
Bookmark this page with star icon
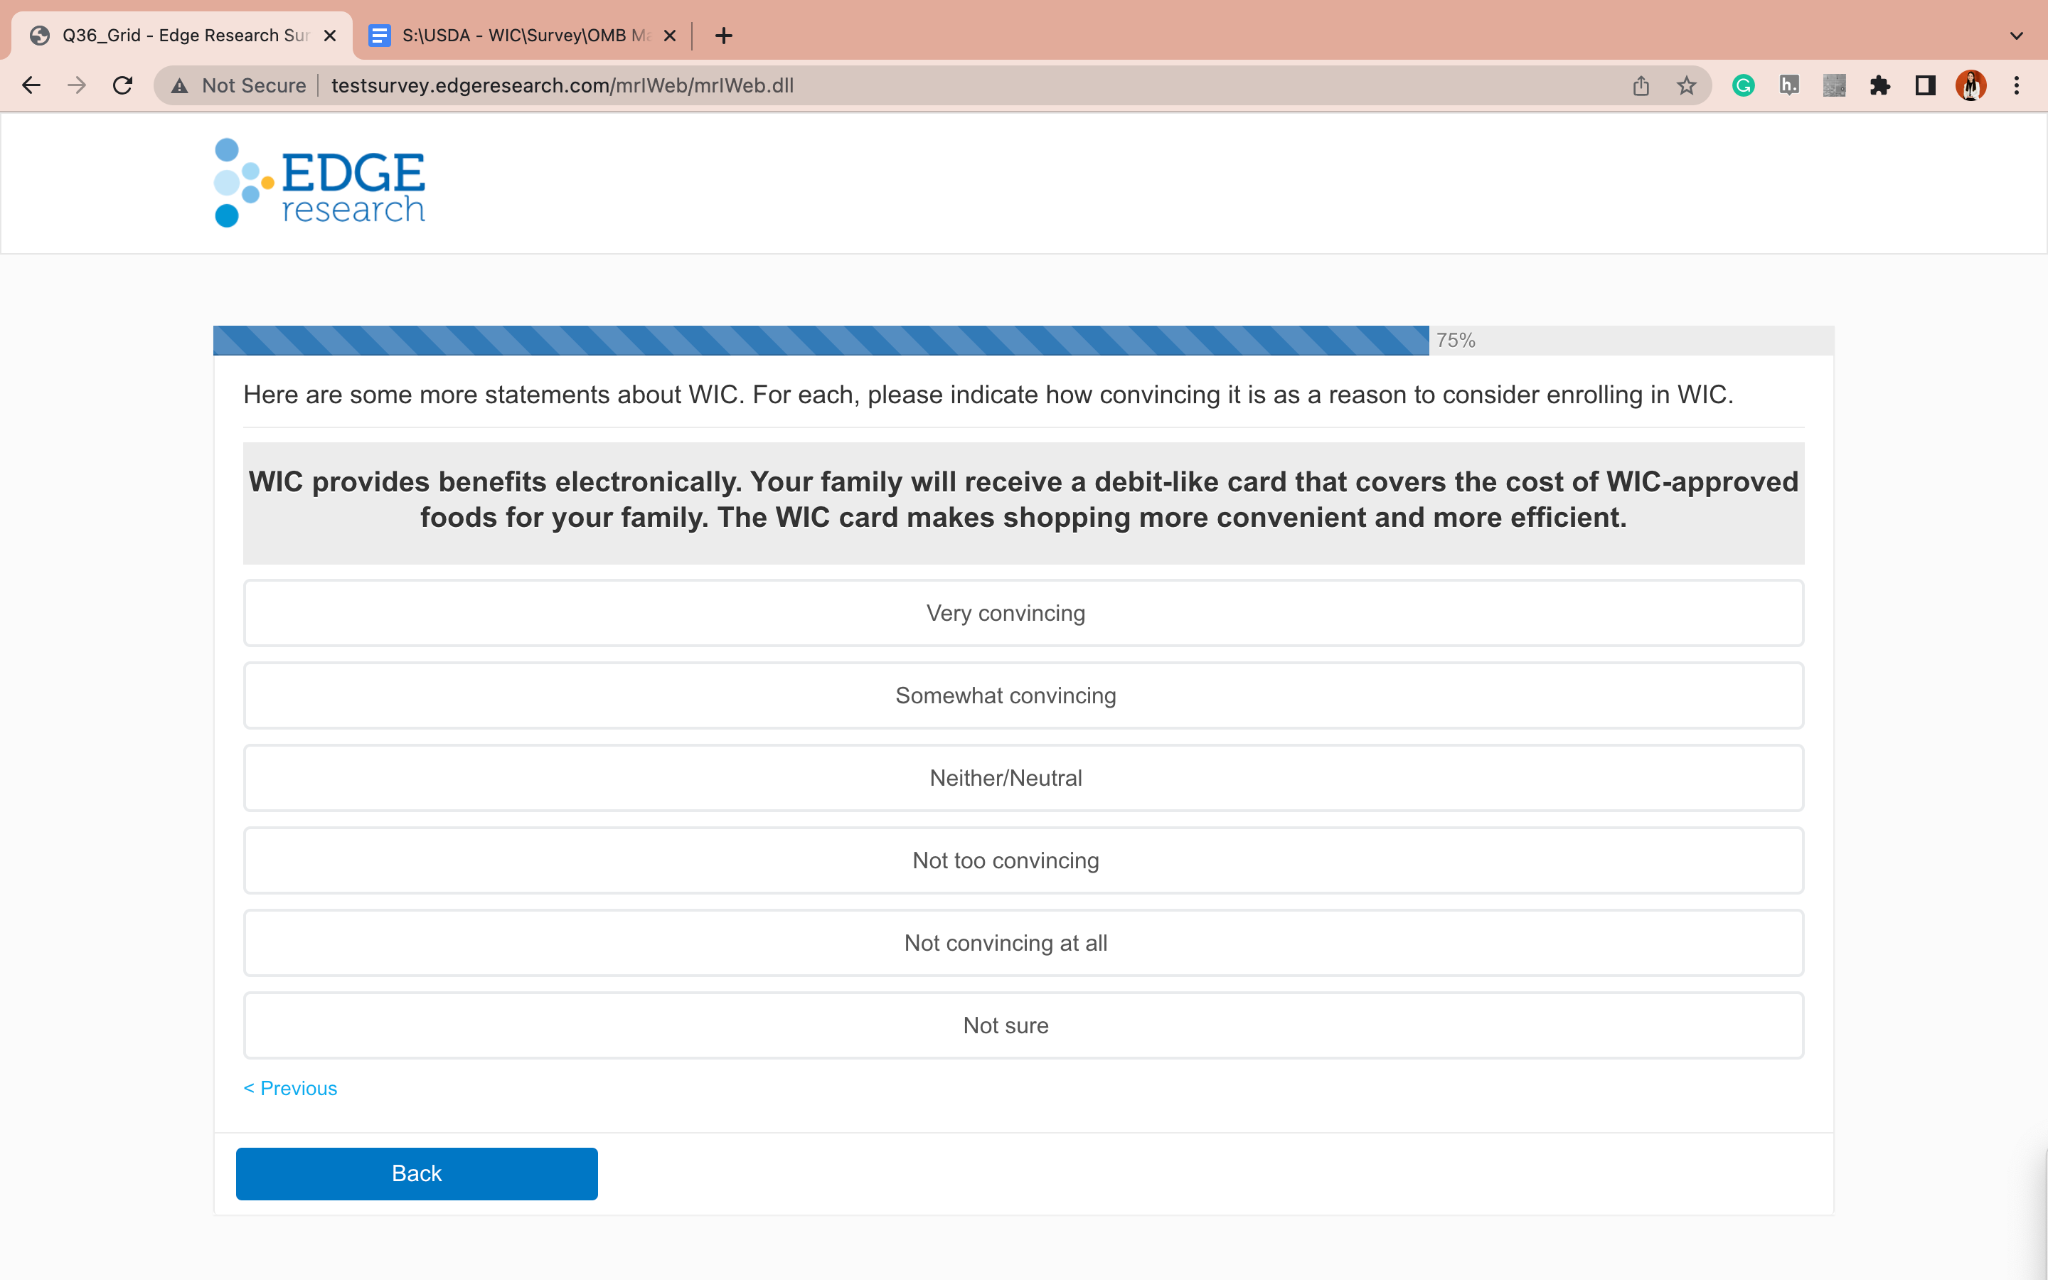pos(1687,86)
